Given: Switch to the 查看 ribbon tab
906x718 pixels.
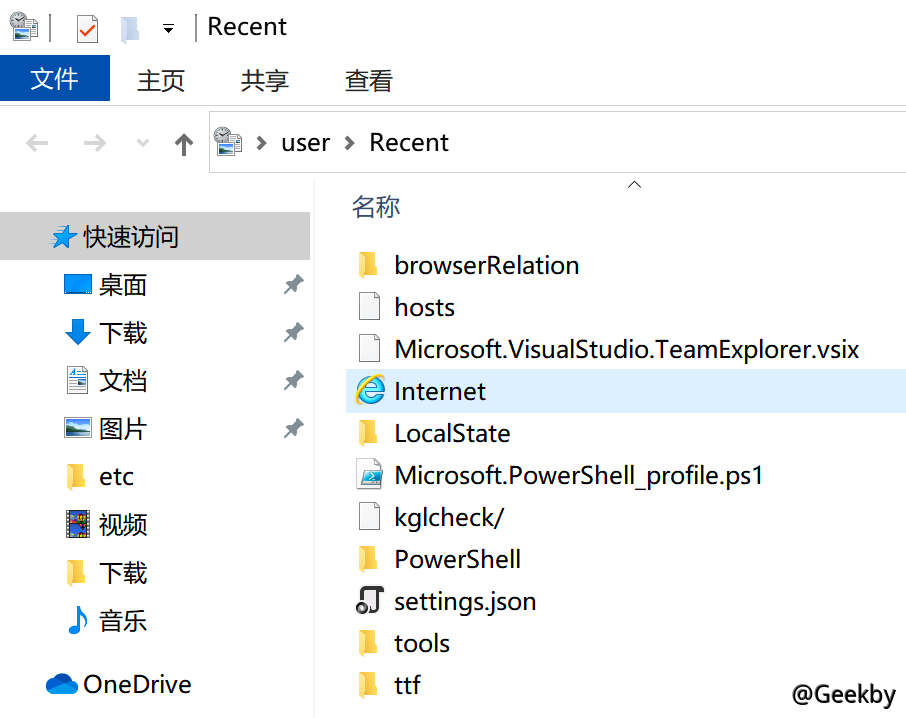Looking at the screenshot, I should (x=368, y=80).
